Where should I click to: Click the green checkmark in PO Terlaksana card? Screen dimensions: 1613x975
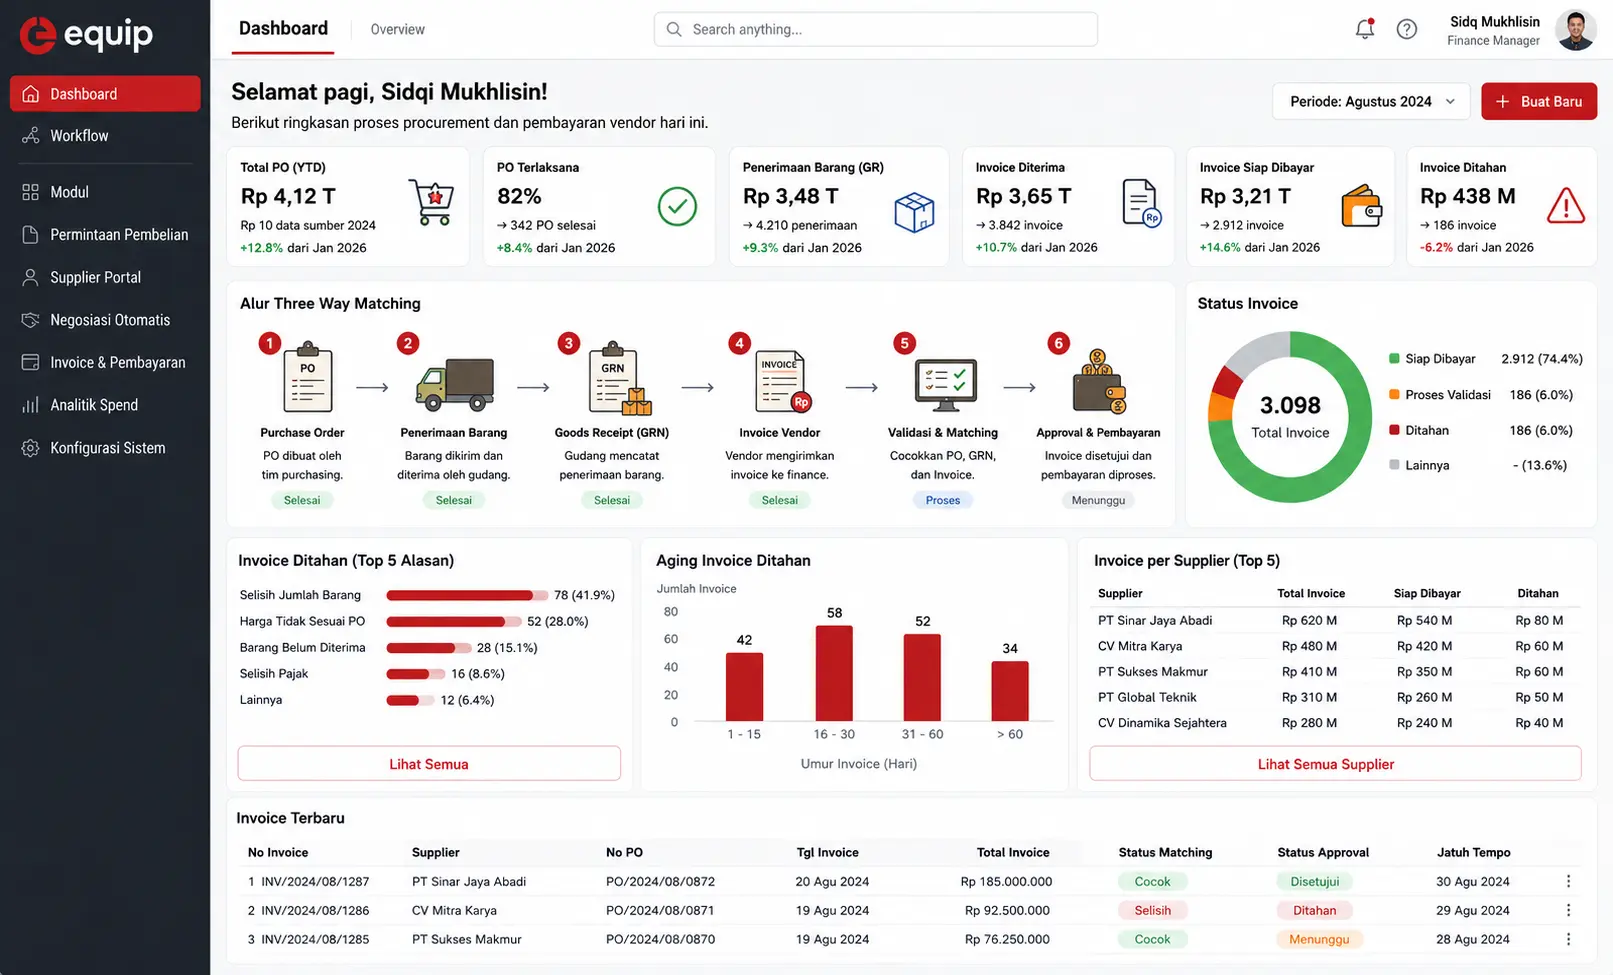tap(677, 206)
